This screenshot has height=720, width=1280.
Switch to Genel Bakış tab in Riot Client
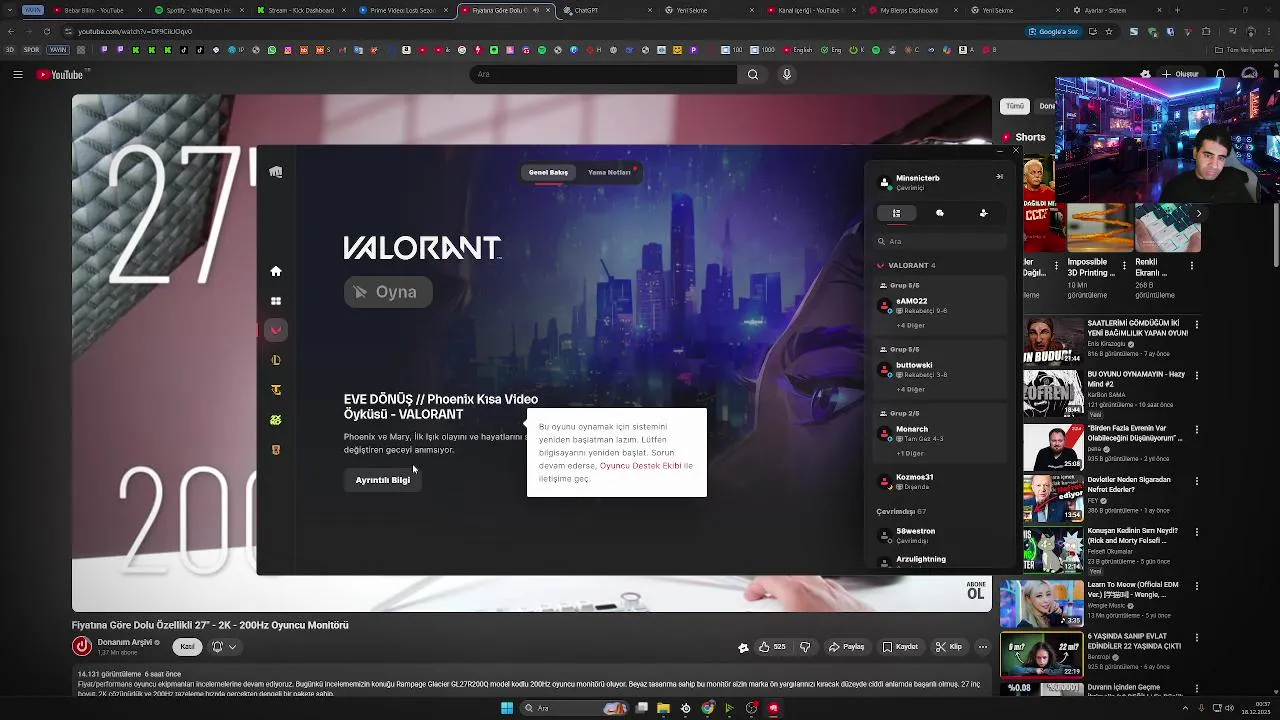(x=548, y=172)
